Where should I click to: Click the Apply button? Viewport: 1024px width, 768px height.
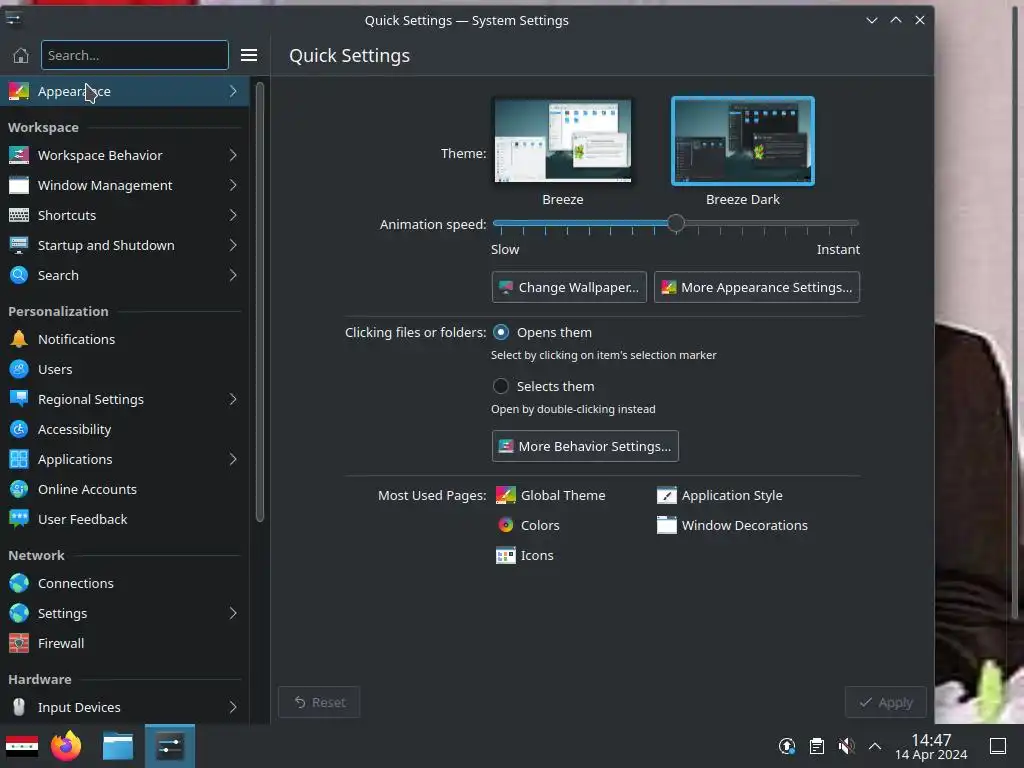[x=886, y=703]
